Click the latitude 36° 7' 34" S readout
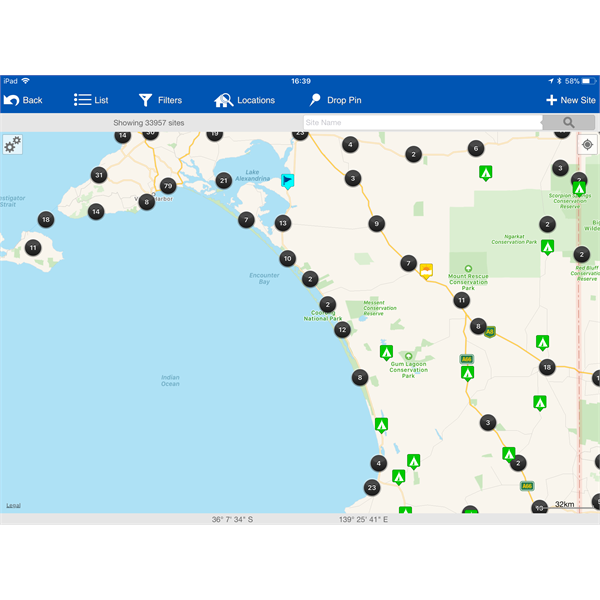Image resolution: width=600 pixels, height=600 pixels. 232,519
